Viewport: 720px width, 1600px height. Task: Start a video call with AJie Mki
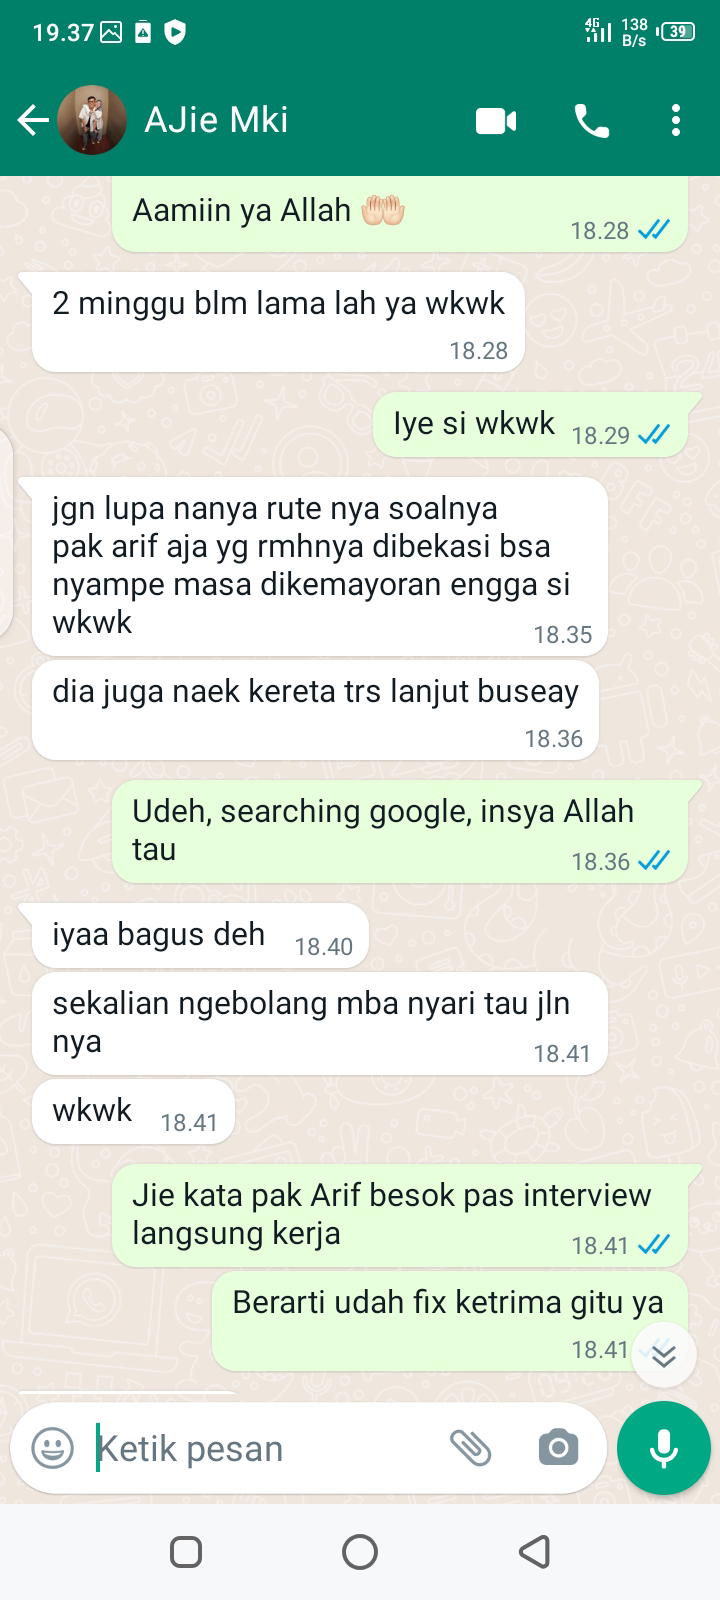pyautogui.click(x=496, y=122)
